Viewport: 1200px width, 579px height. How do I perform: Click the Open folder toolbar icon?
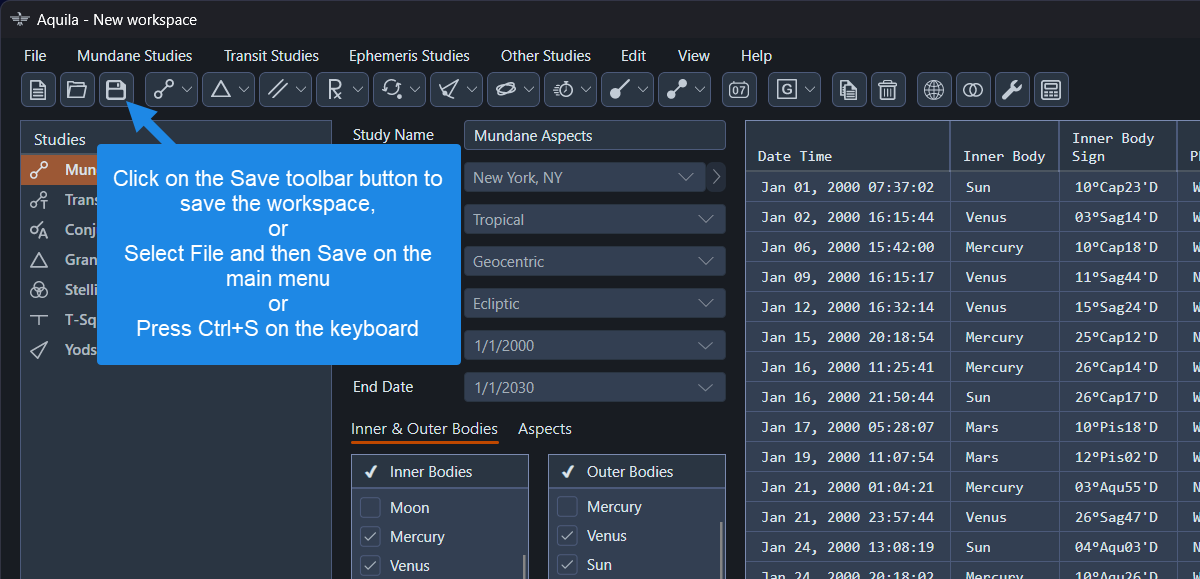pyautogui.click(x=77, y=90)
